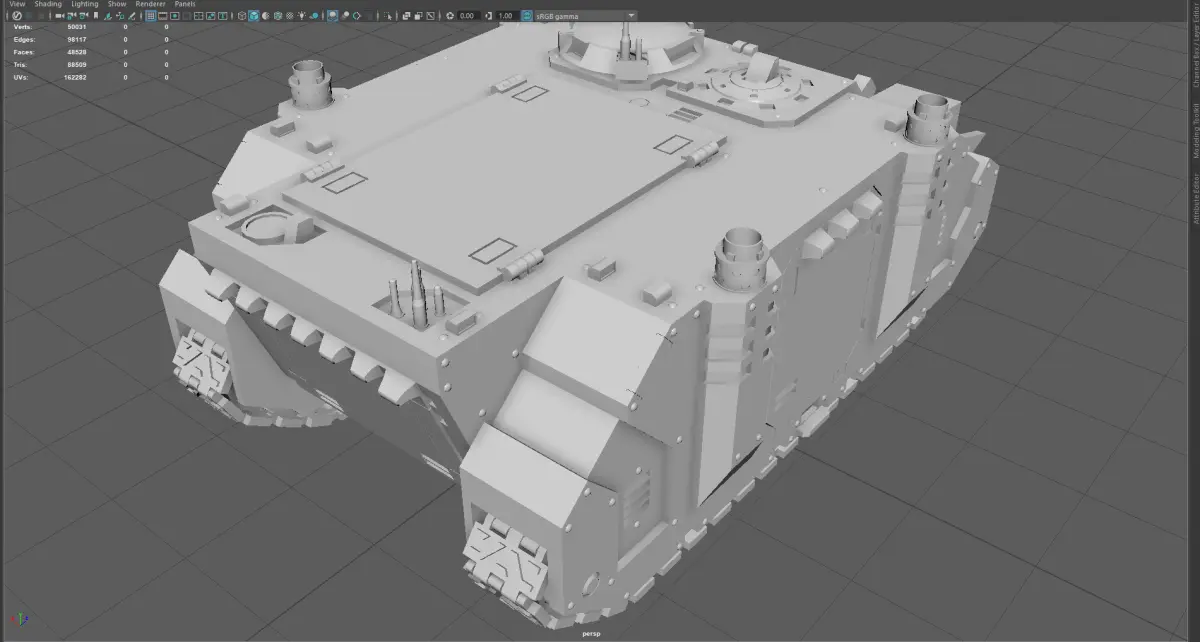The height and width of the screenshot is (642, 1200).
Task: Open the sRGB gamma dropdown
Action: tap(586, 16)
